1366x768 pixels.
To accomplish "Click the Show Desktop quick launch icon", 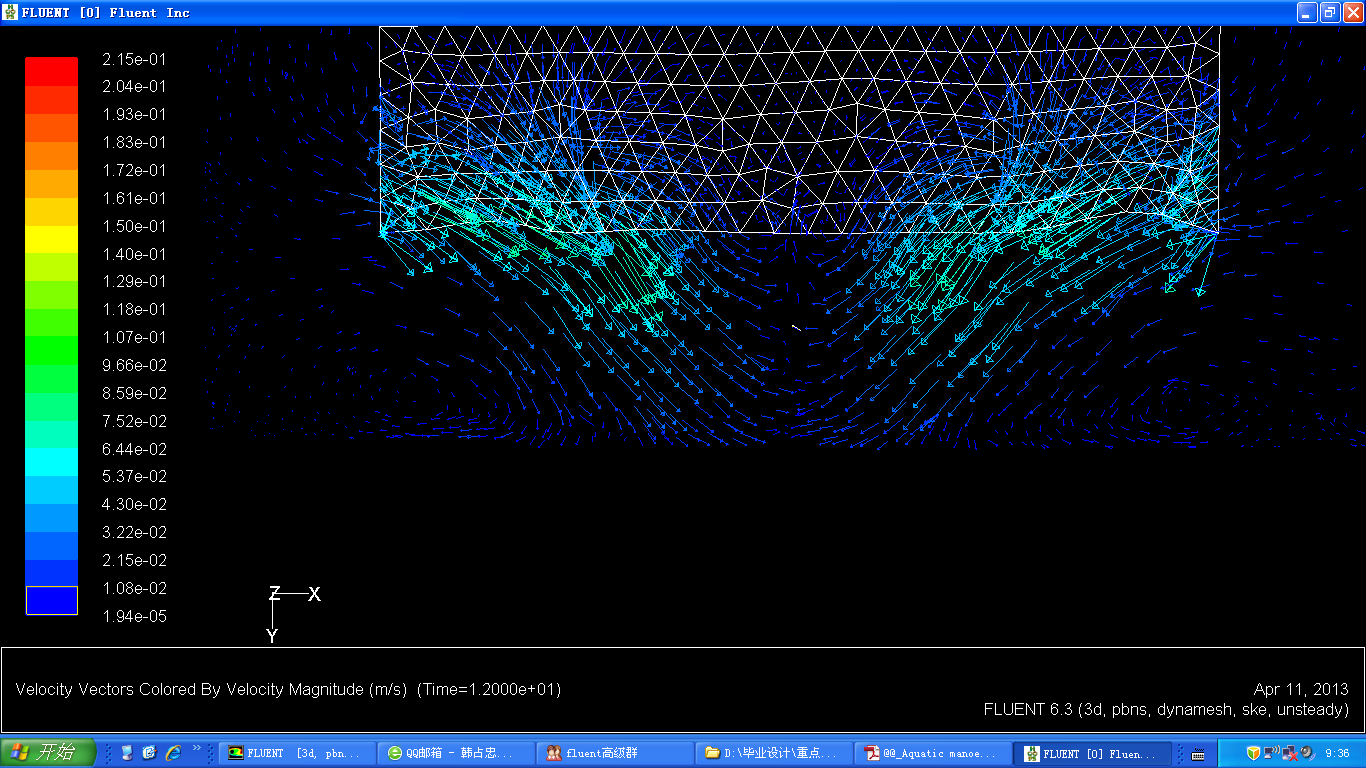I will (127, 753).
